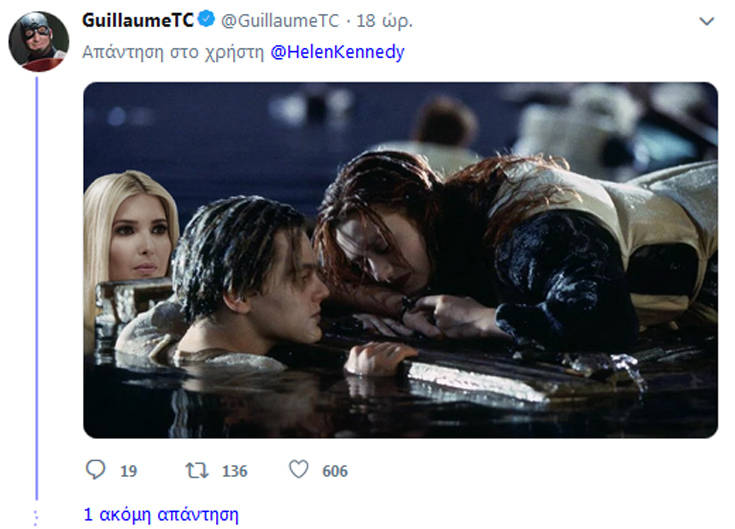Open GuillaumeTC's profile avatar picture
Viewport: 735px width, 529px height.
coord(38,41)
